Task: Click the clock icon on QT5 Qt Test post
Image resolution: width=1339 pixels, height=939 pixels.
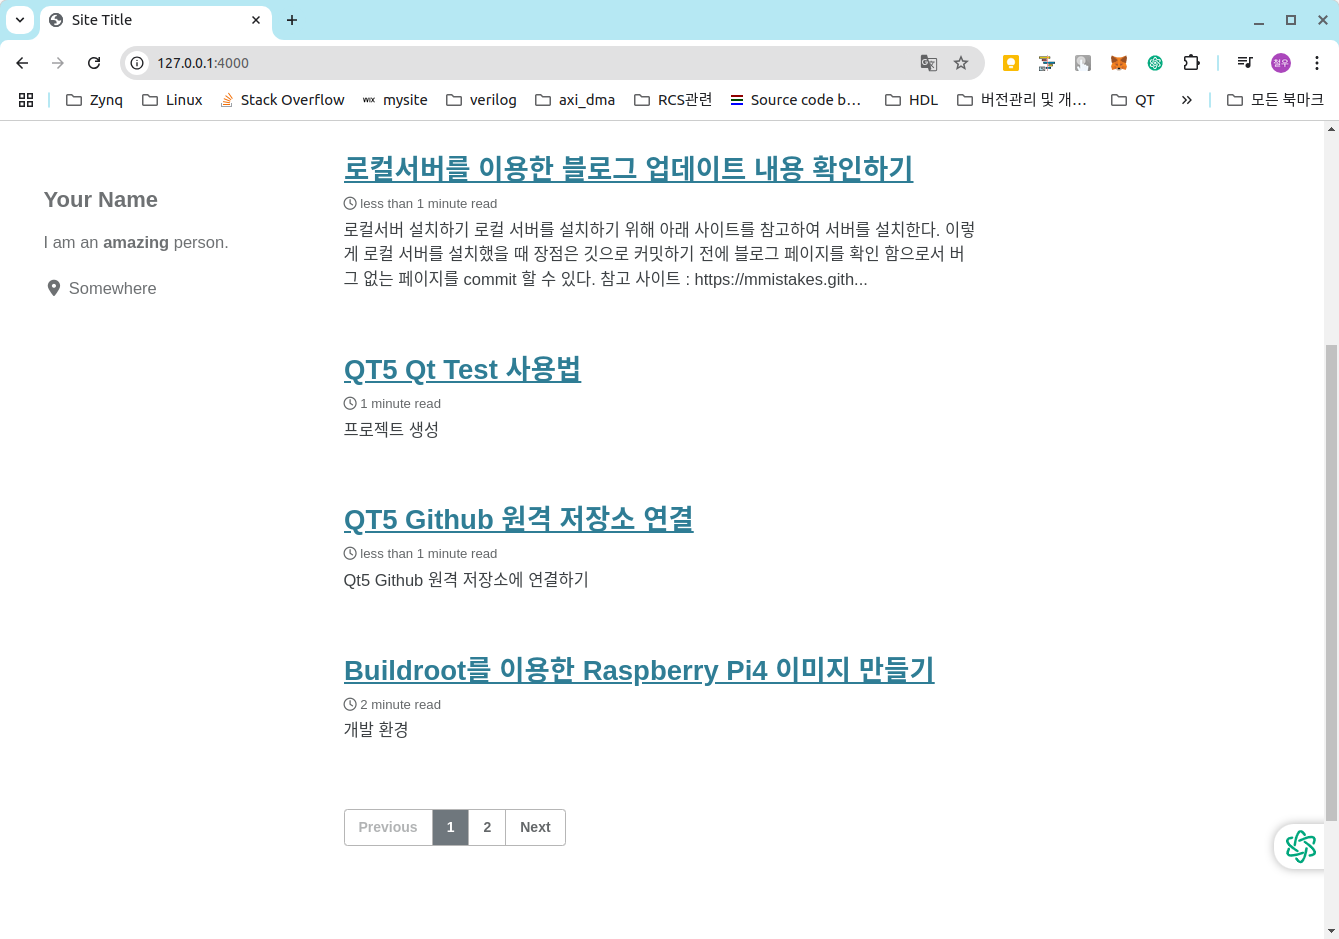Action: pos(349,403)
